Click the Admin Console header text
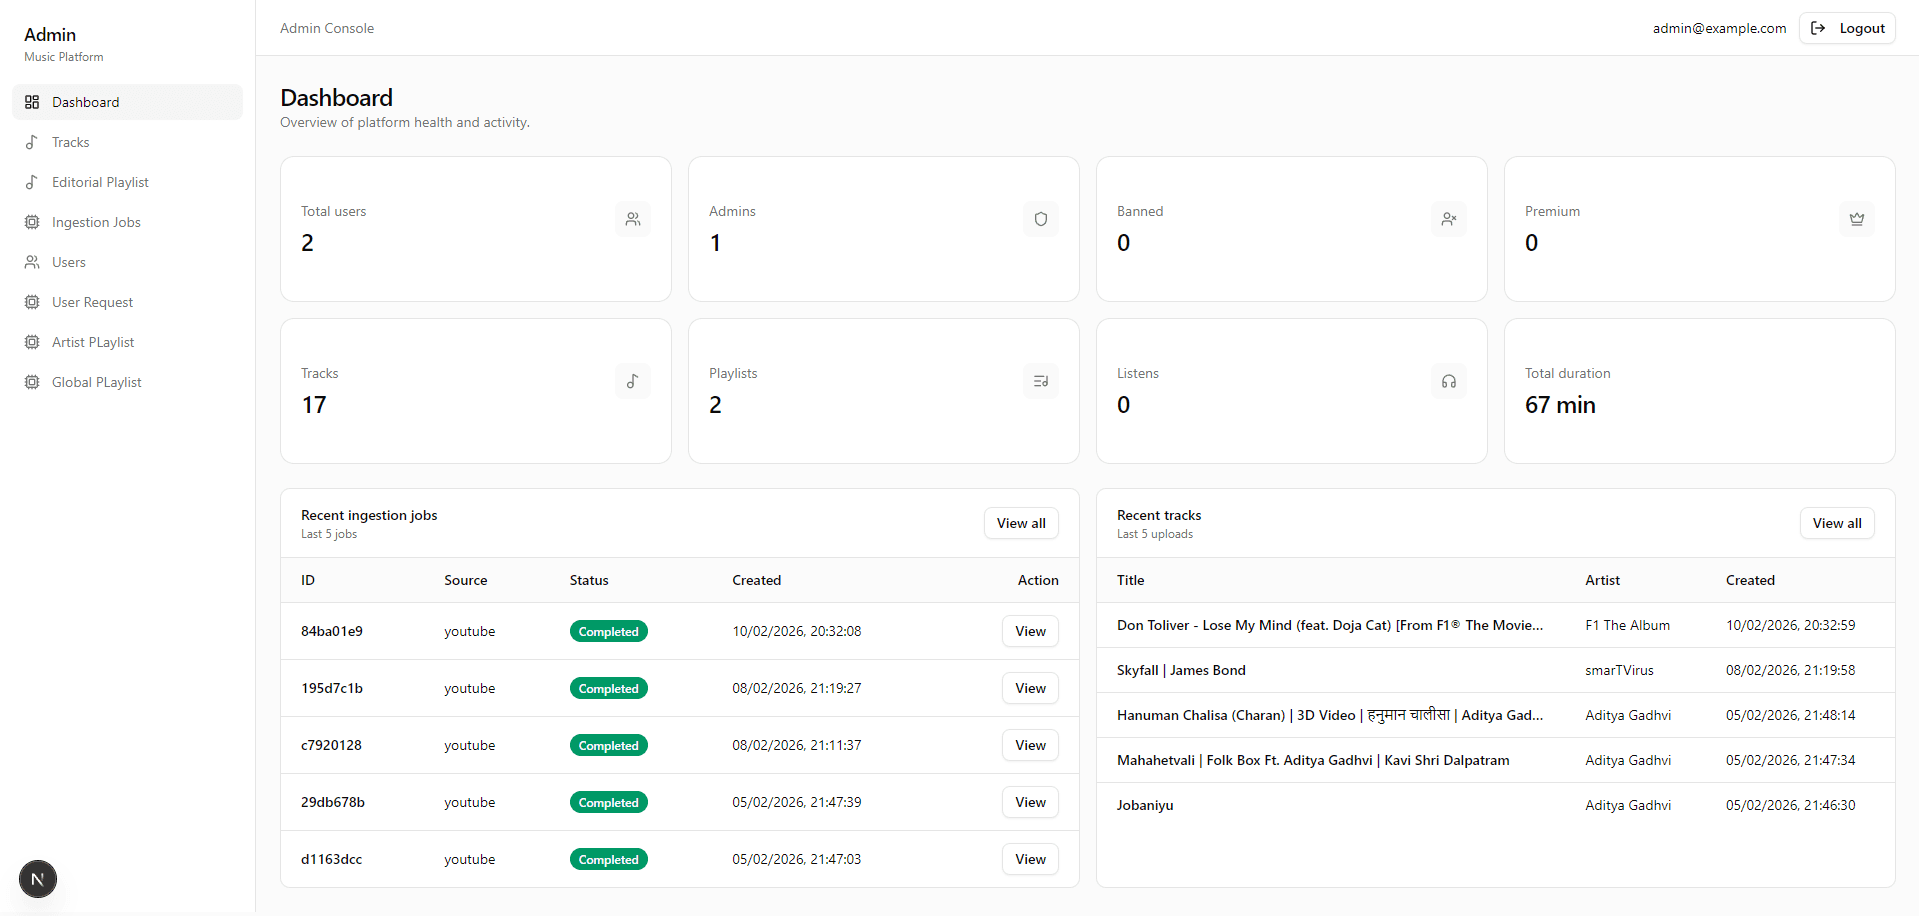The height and width of the screenshot is (916, 1919). (327, 28)
